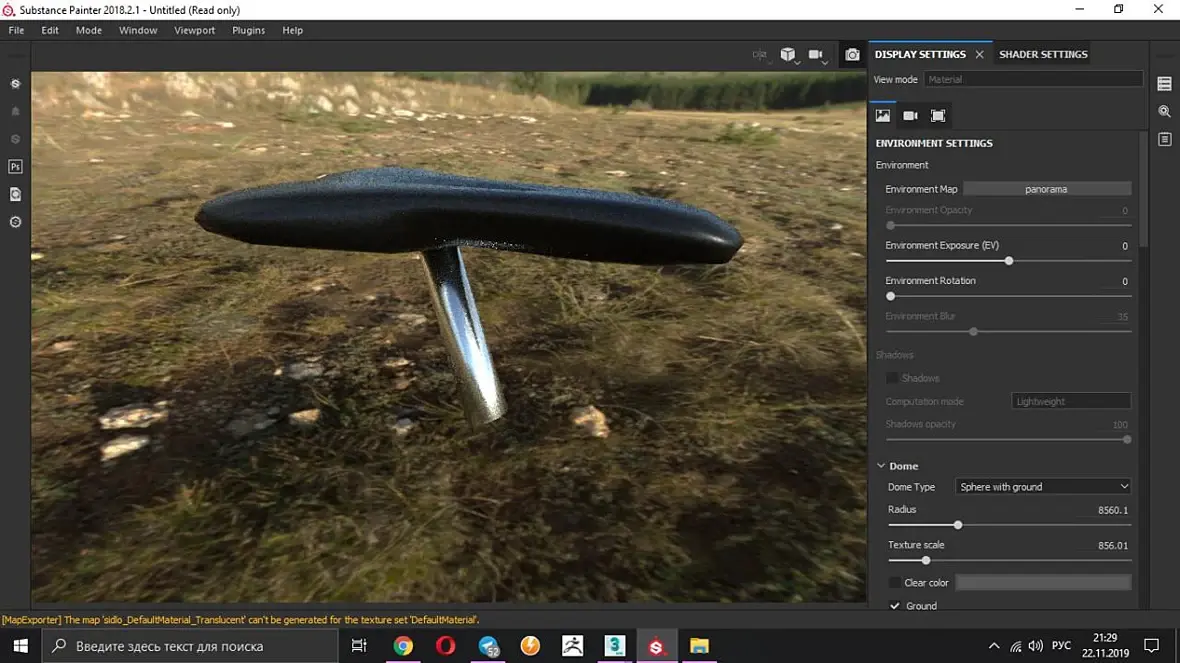Toggle the Shadows checkbox
The image size is (1180, 663).
pos(892,378)
